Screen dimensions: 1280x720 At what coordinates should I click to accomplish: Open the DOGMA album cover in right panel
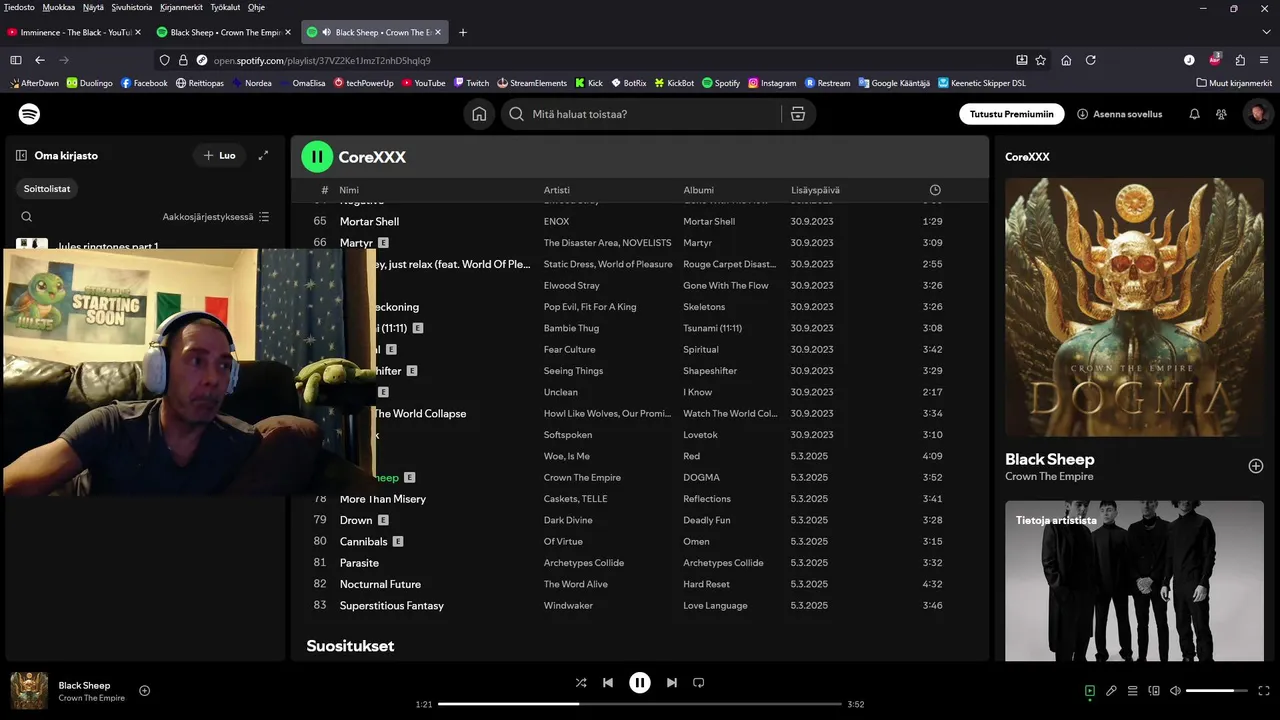click(x=1134, y=307)
